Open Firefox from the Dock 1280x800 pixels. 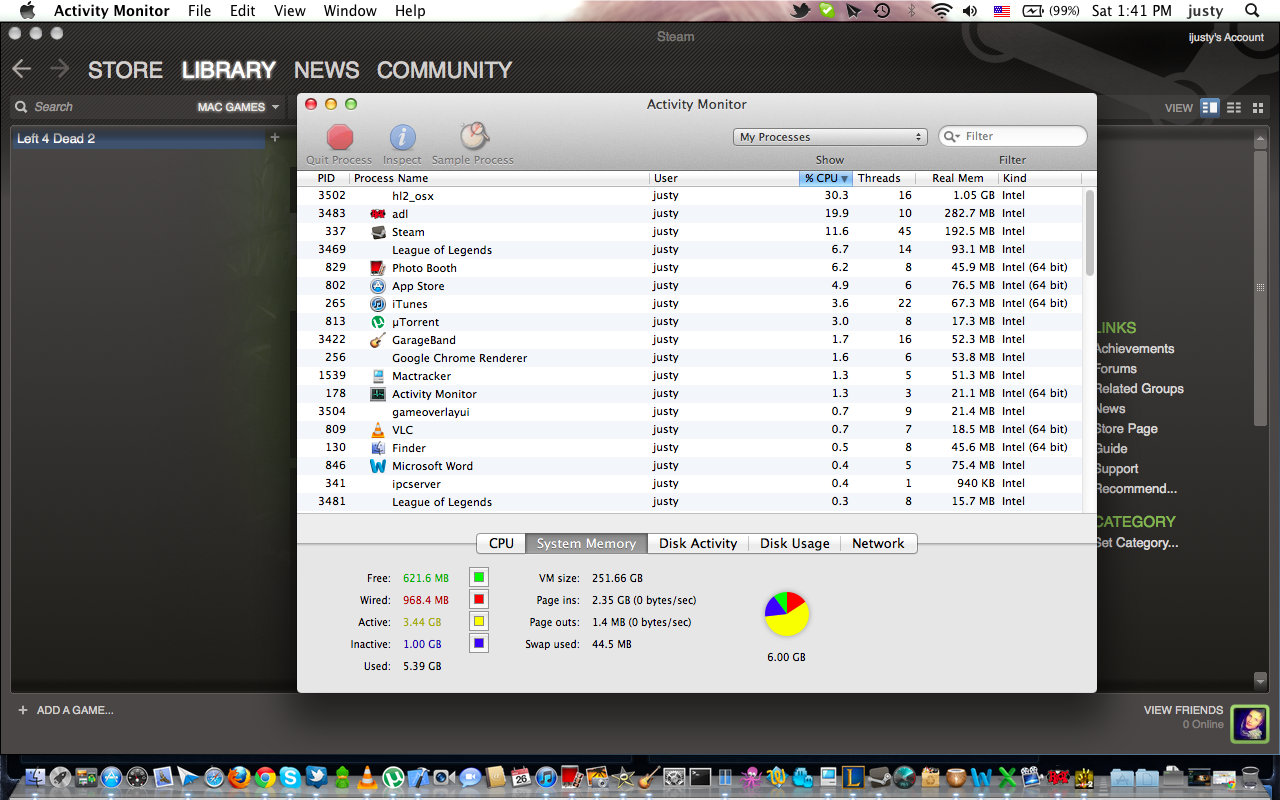tap(238, 777)
